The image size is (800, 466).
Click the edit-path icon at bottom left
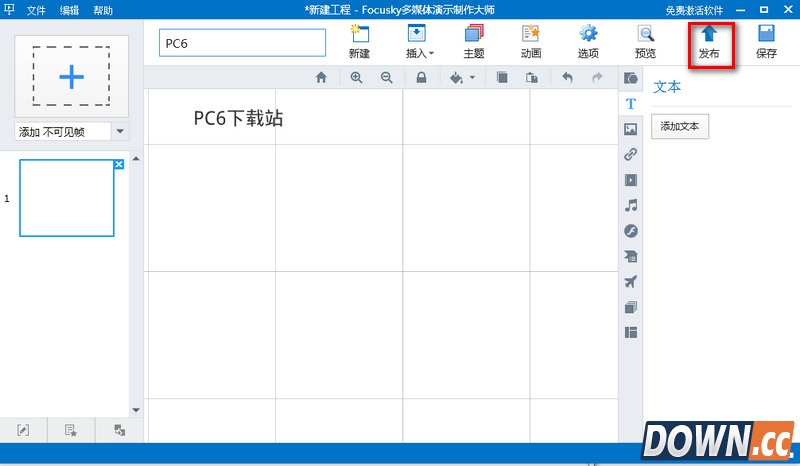point(23,430)
